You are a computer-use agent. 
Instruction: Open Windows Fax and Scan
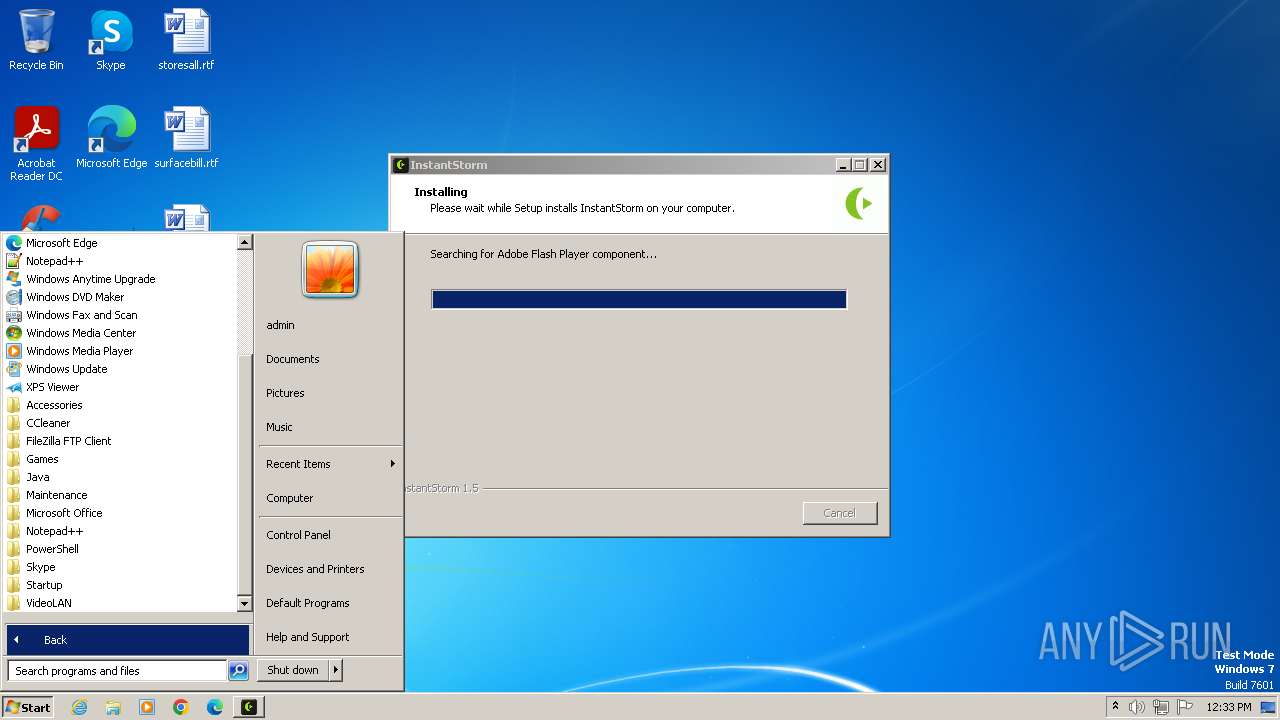pyautogui.click(x=120, y=315)
